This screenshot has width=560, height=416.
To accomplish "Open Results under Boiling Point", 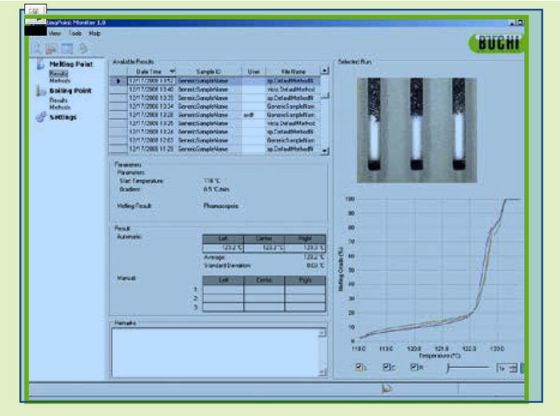I will point(58,100).
